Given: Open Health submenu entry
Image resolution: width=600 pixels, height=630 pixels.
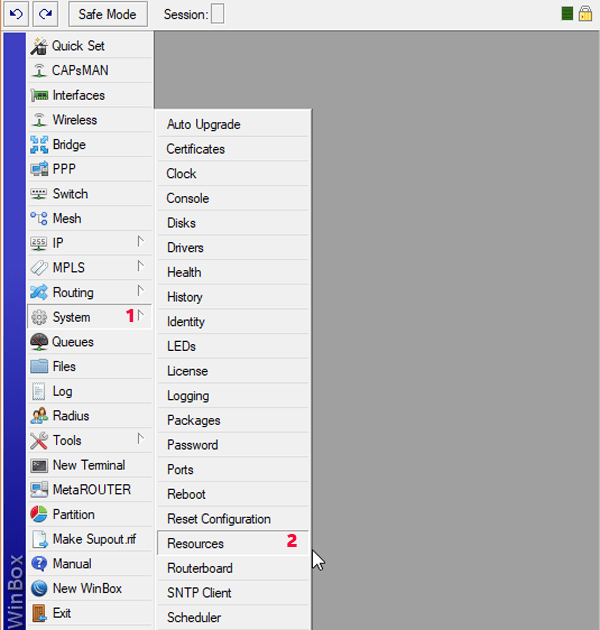Looking at the screenshot, I should coord(233,272).
